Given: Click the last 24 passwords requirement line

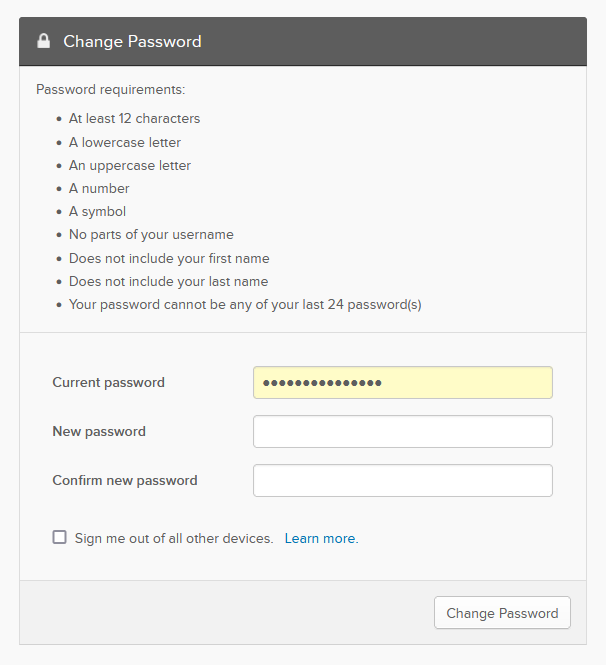Looking at the screenshot, I should pos(245,305).
